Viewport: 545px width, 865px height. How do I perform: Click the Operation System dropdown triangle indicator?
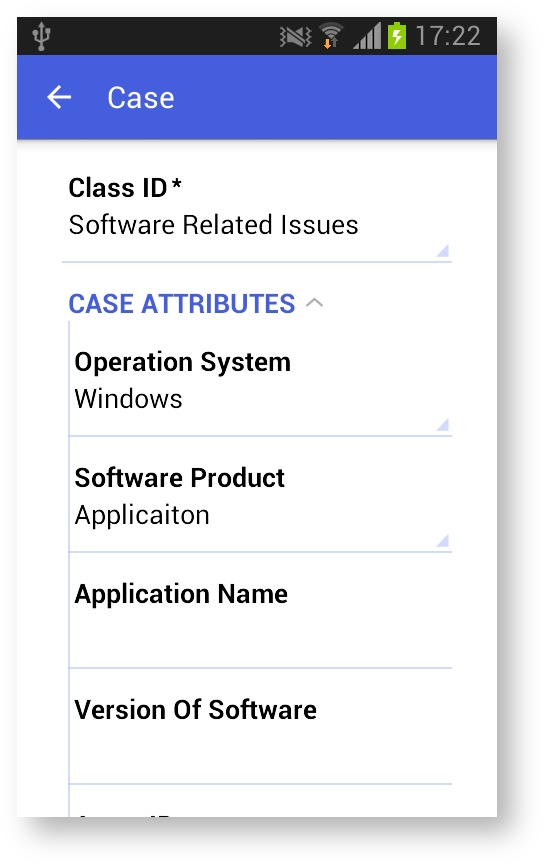(442, 424)
